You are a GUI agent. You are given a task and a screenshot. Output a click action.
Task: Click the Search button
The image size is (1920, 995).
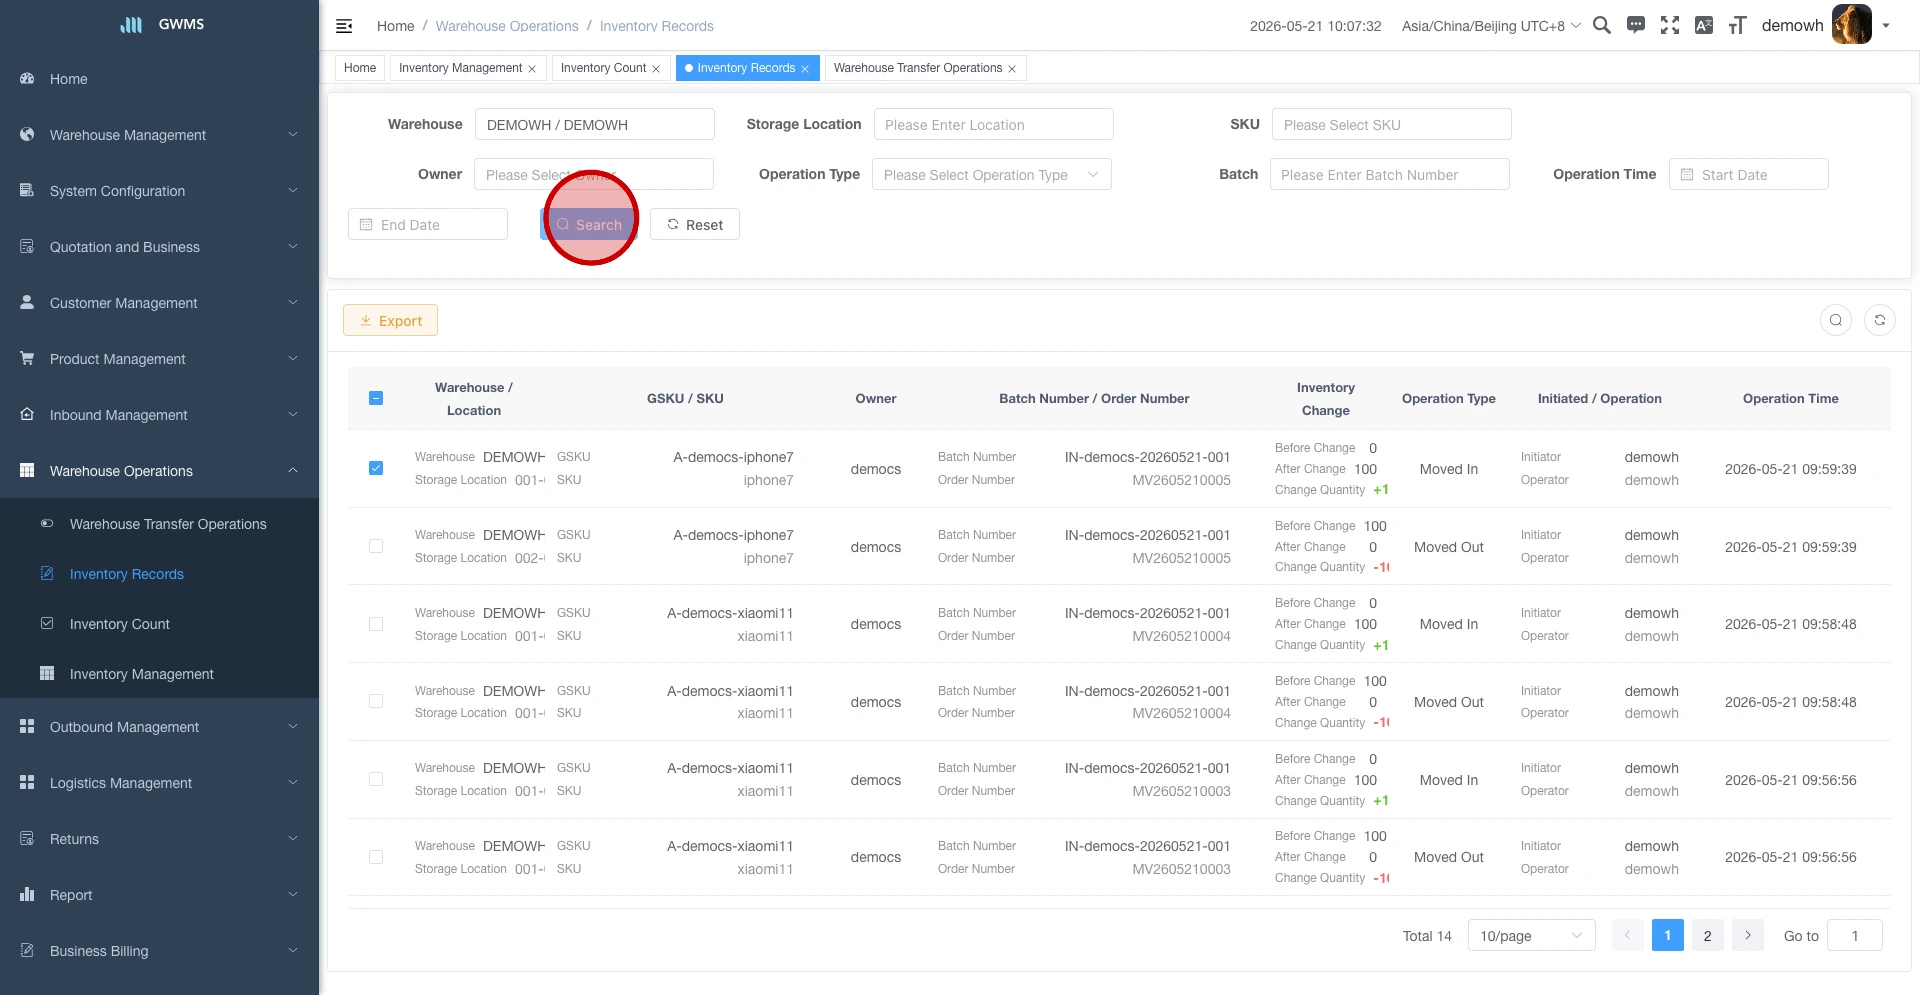tap(589, 224)
